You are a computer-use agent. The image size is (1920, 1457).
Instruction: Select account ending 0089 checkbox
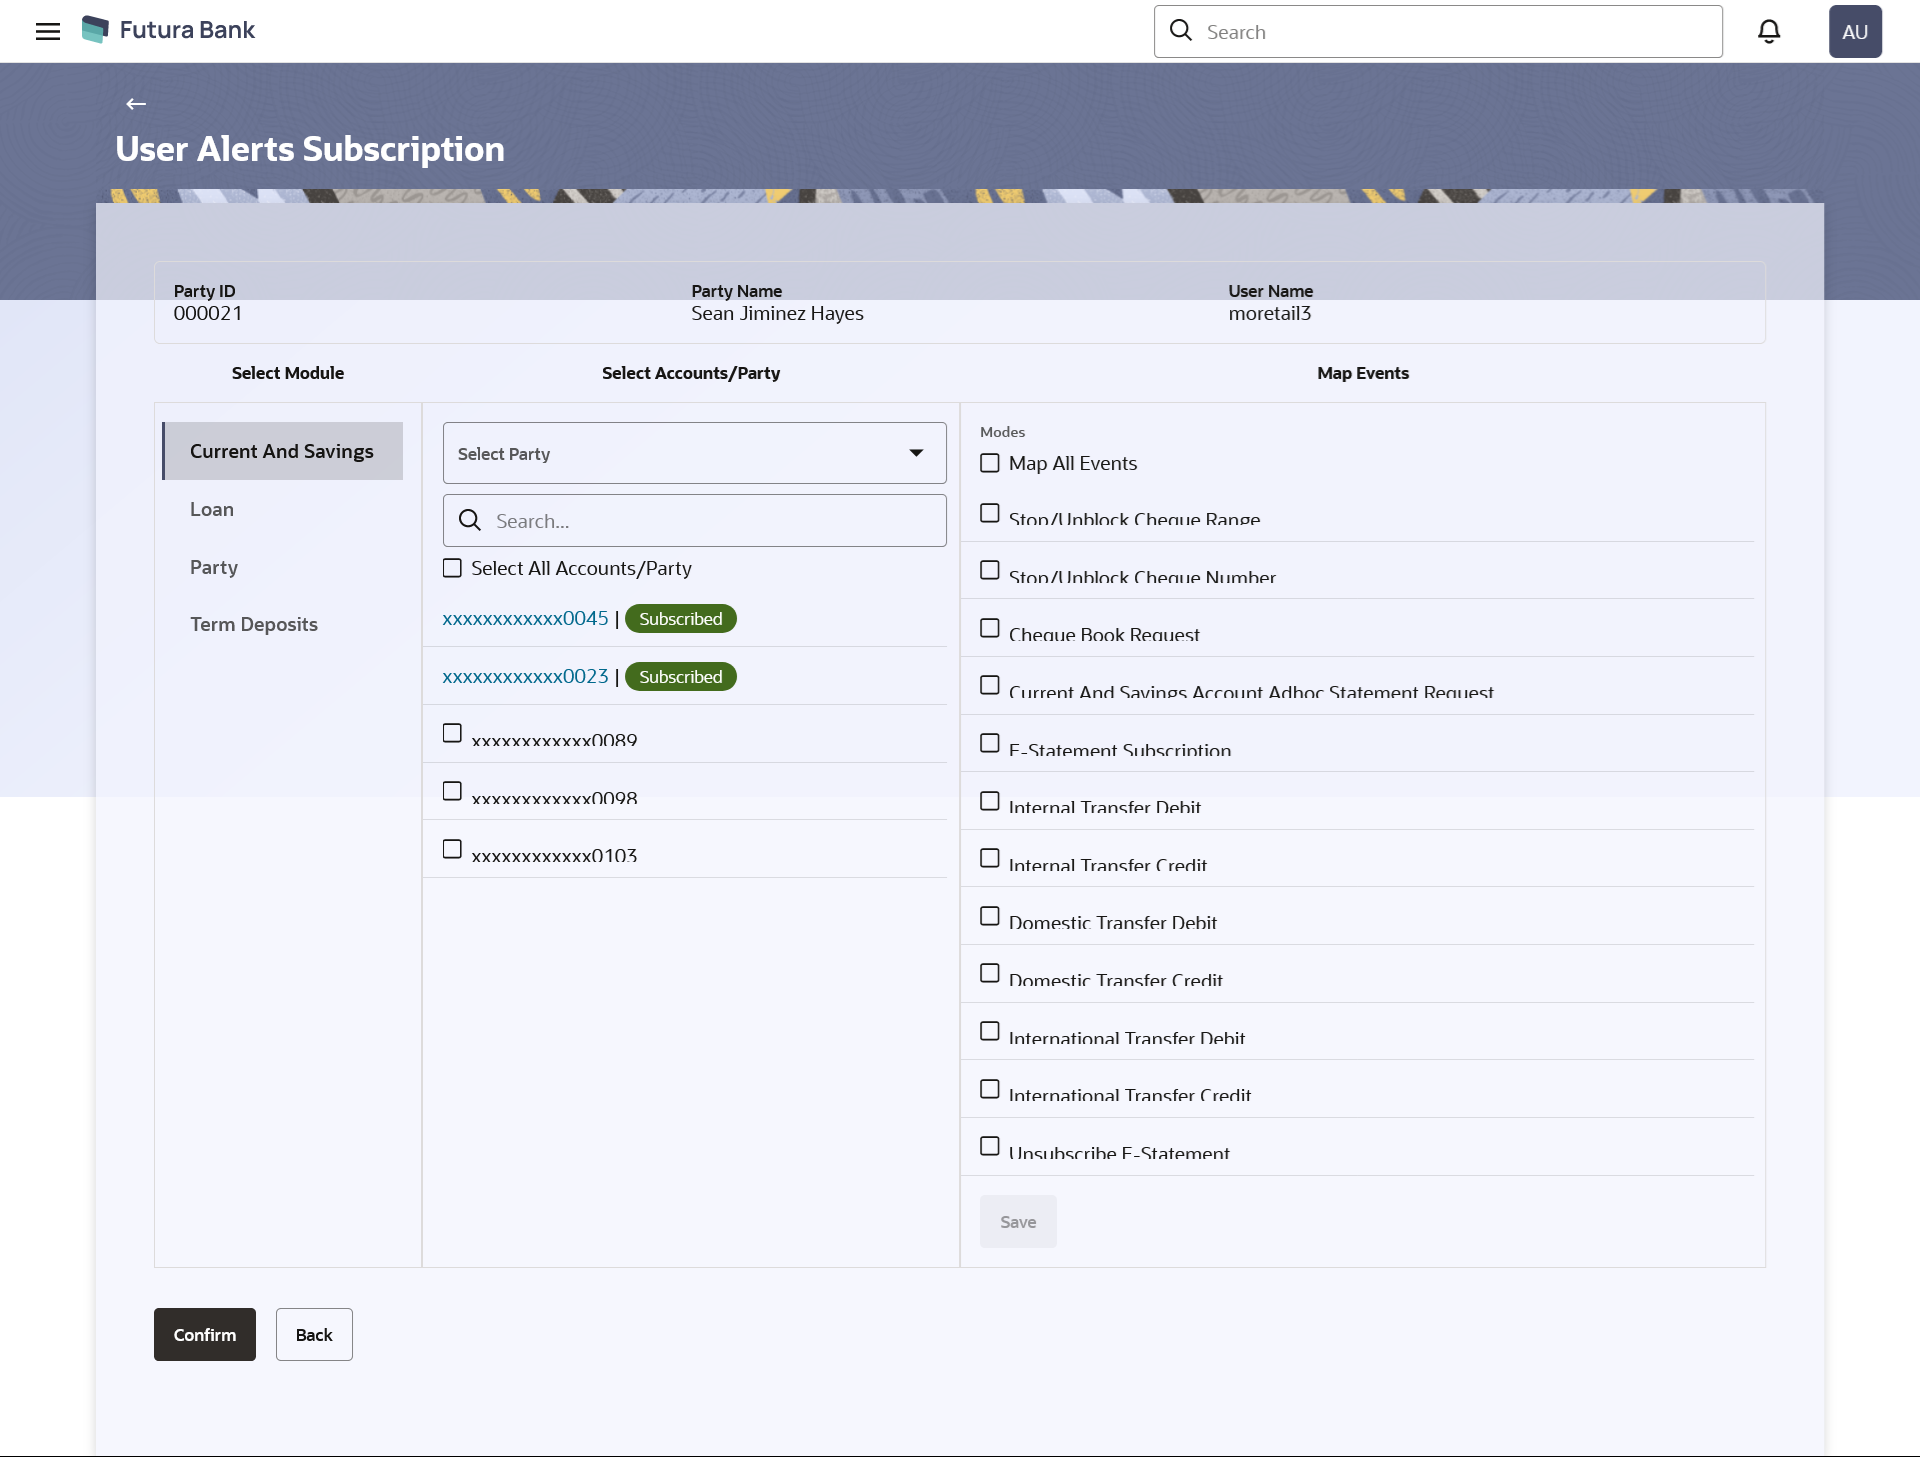coord(453,733)
